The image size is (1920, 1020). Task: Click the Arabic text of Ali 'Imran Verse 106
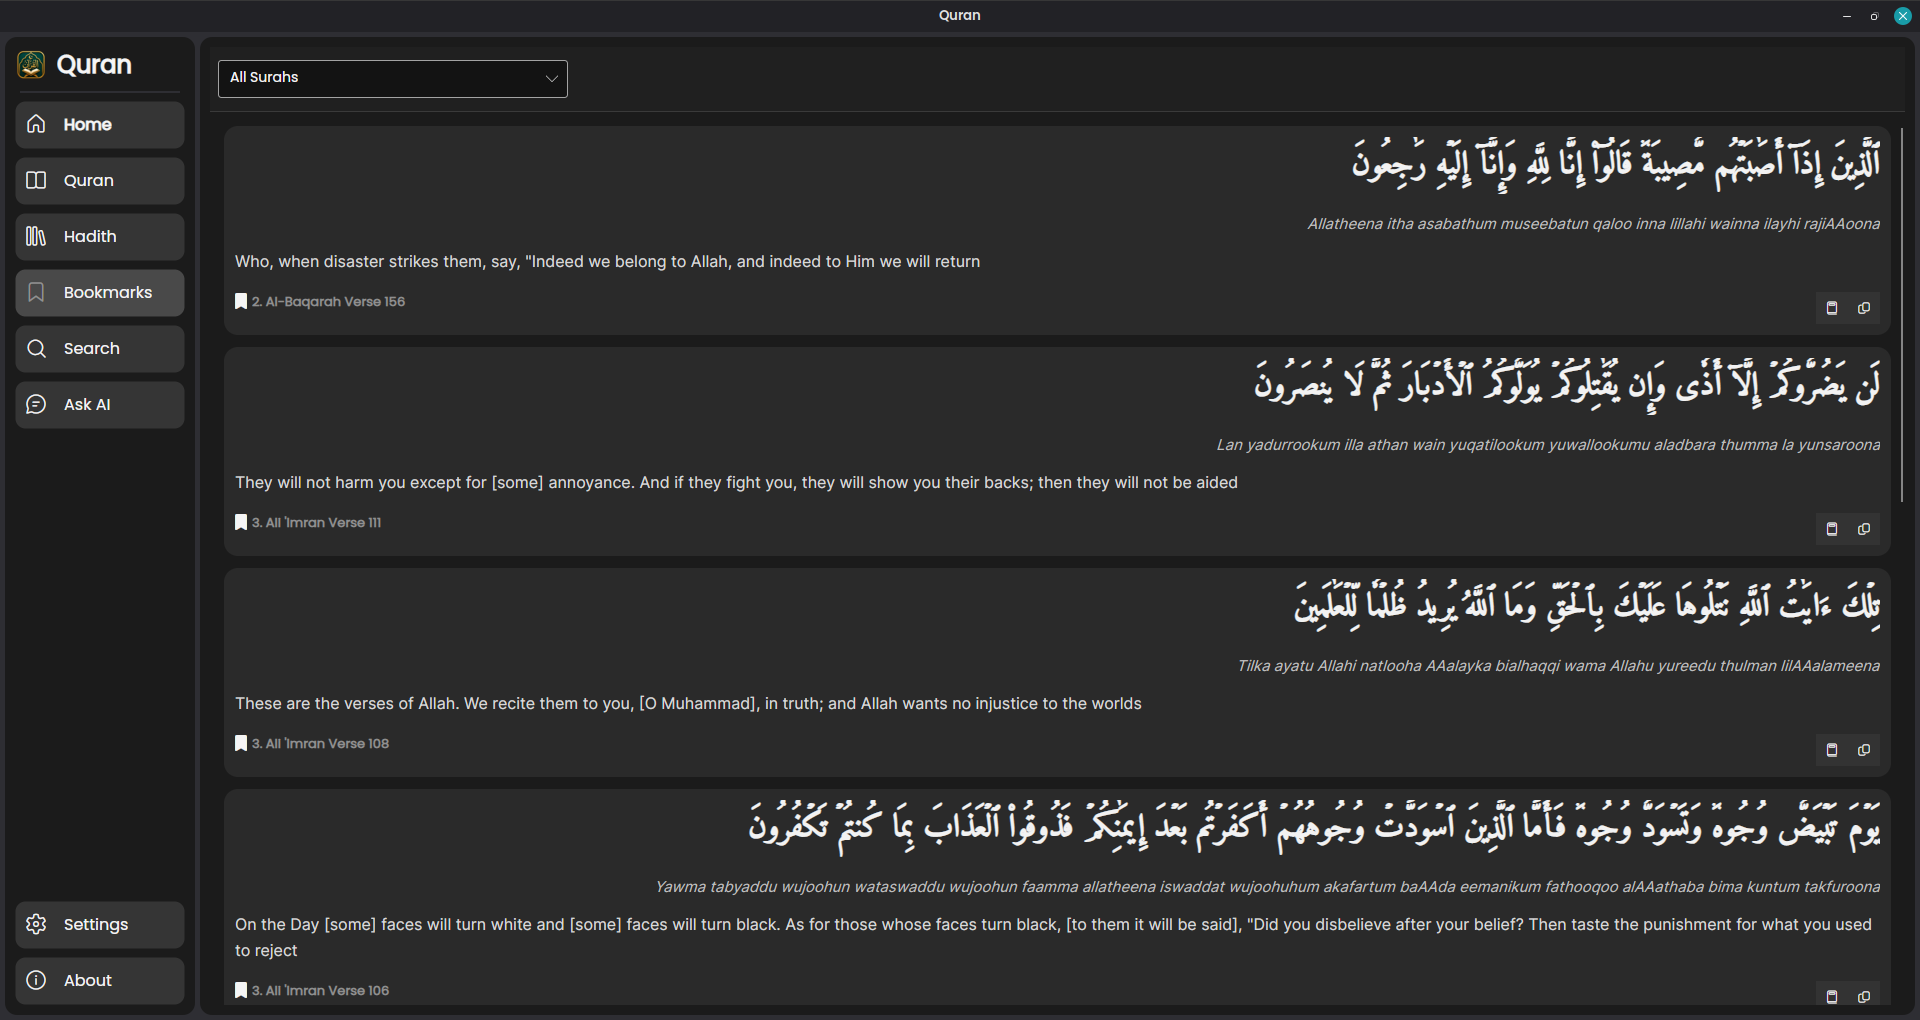pos(1315,827)
